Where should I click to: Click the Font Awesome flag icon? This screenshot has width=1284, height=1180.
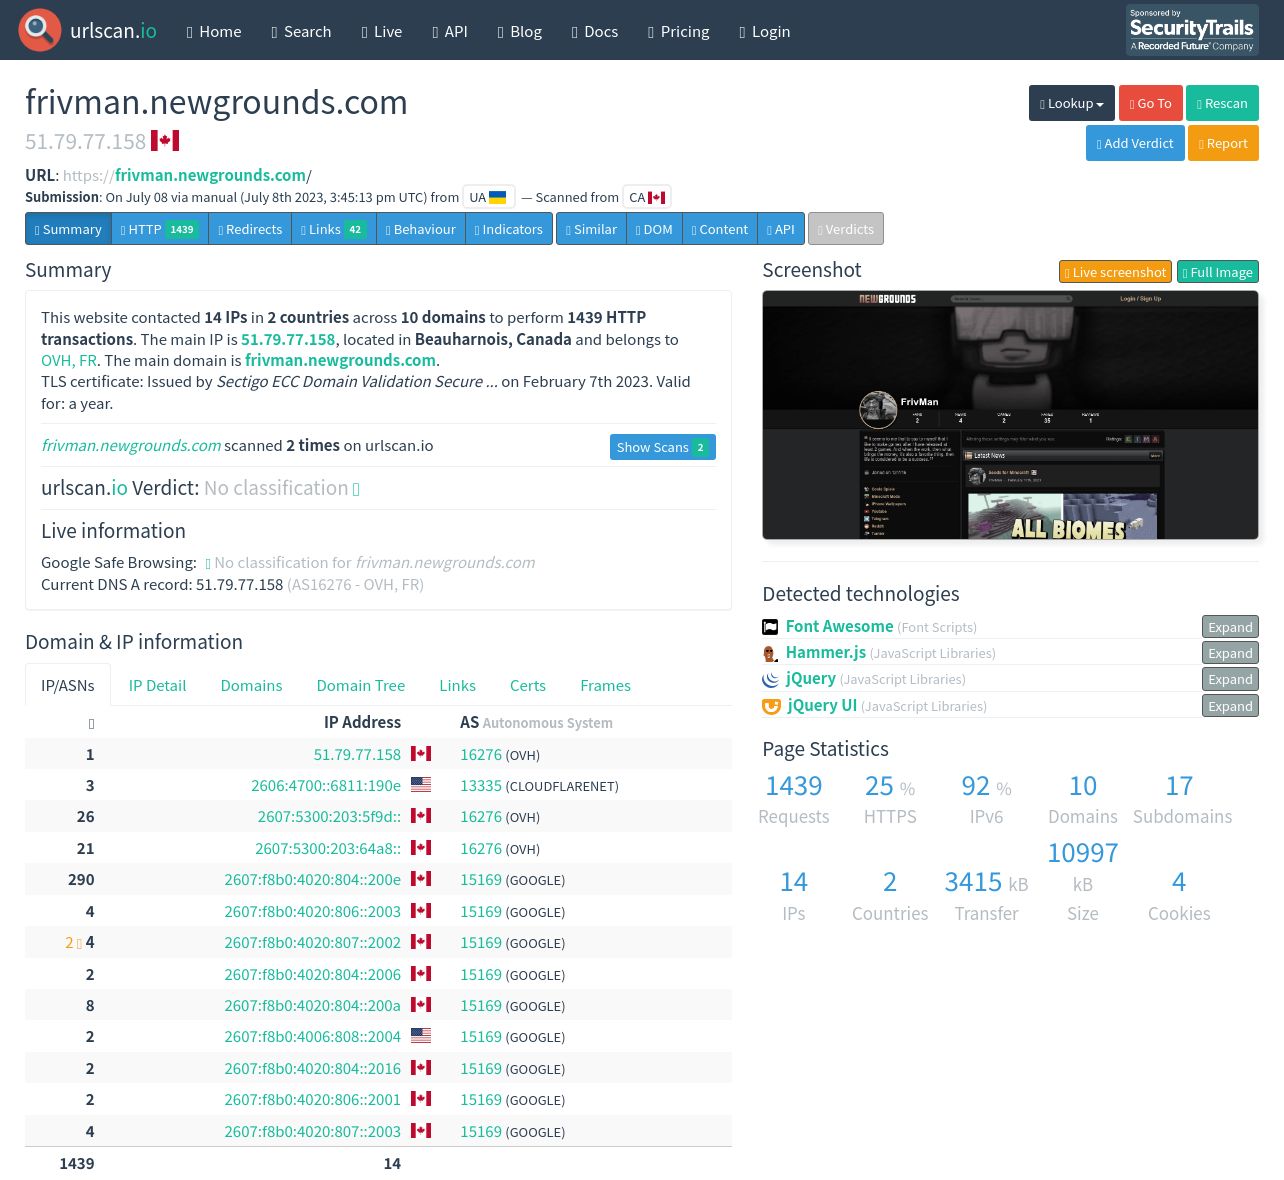770,627
